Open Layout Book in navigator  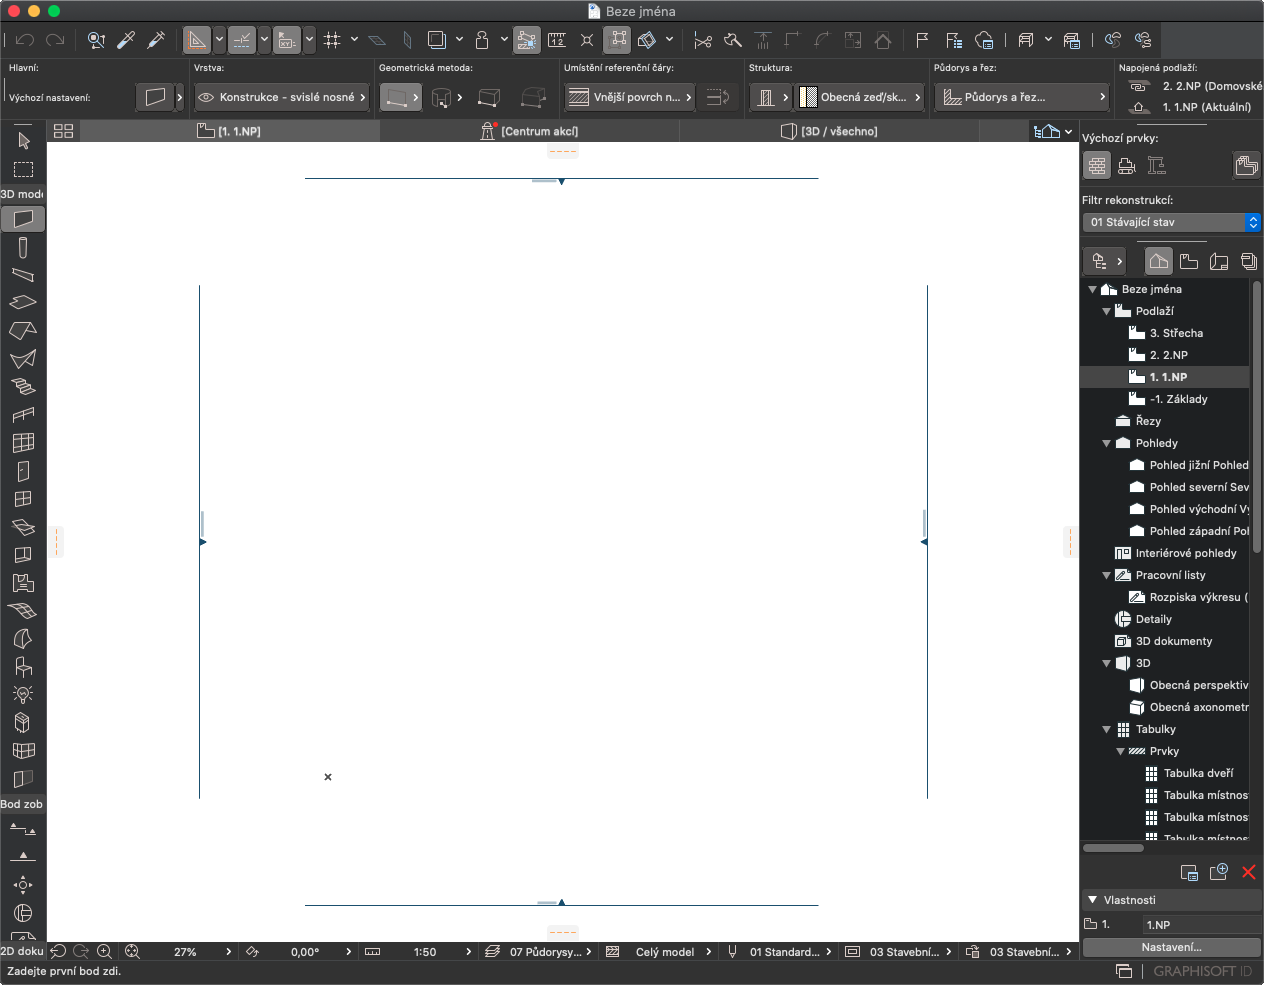1219,261
